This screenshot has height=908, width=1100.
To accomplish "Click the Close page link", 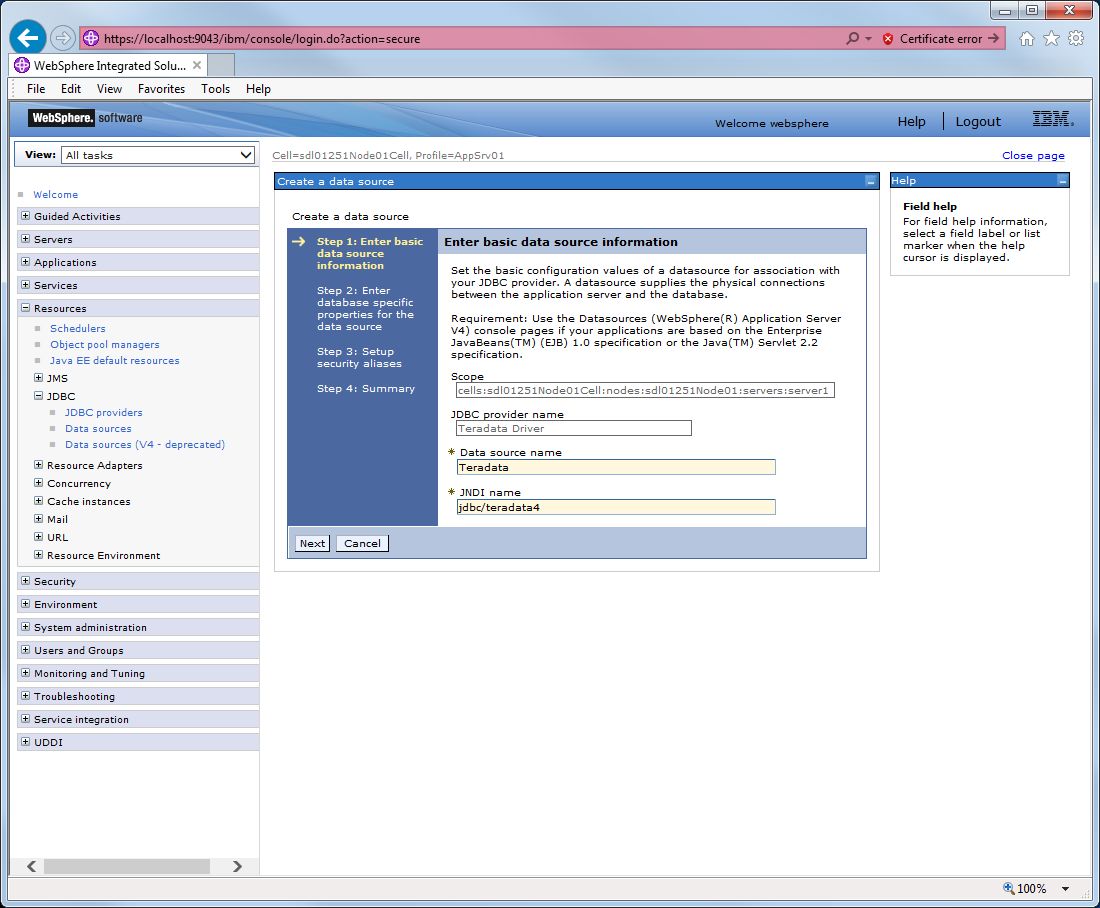I will [1033, 155].
